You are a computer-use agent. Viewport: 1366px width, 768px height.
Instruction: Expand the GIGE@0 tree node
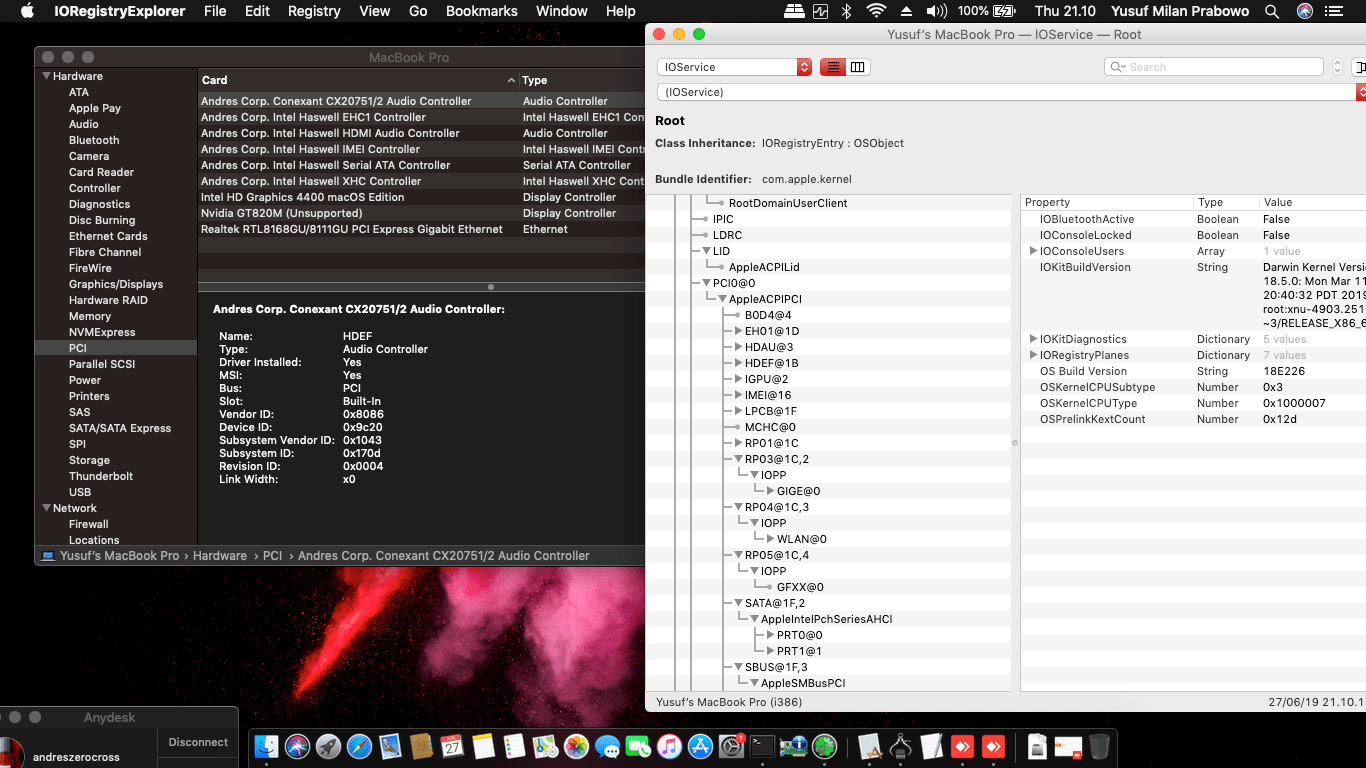pyautogui.click(x=770, y=491)
